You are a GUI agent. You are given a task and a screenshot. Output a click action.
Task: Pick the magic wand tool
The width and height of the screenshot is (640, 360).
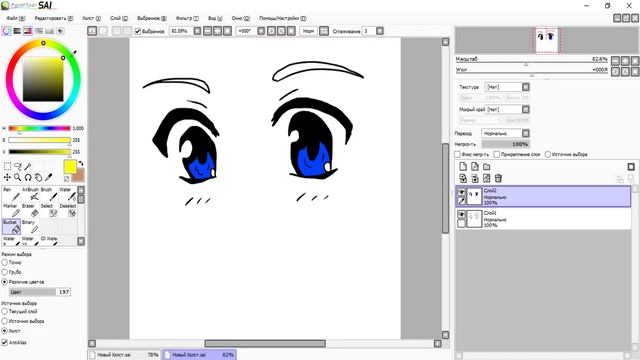click(28, 166)
